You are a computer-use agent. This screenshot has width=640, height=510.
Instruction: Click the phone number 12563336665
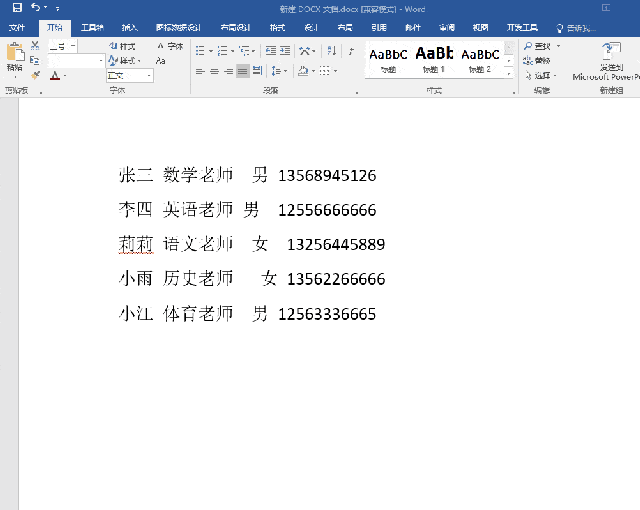click(x=327, y=314)
